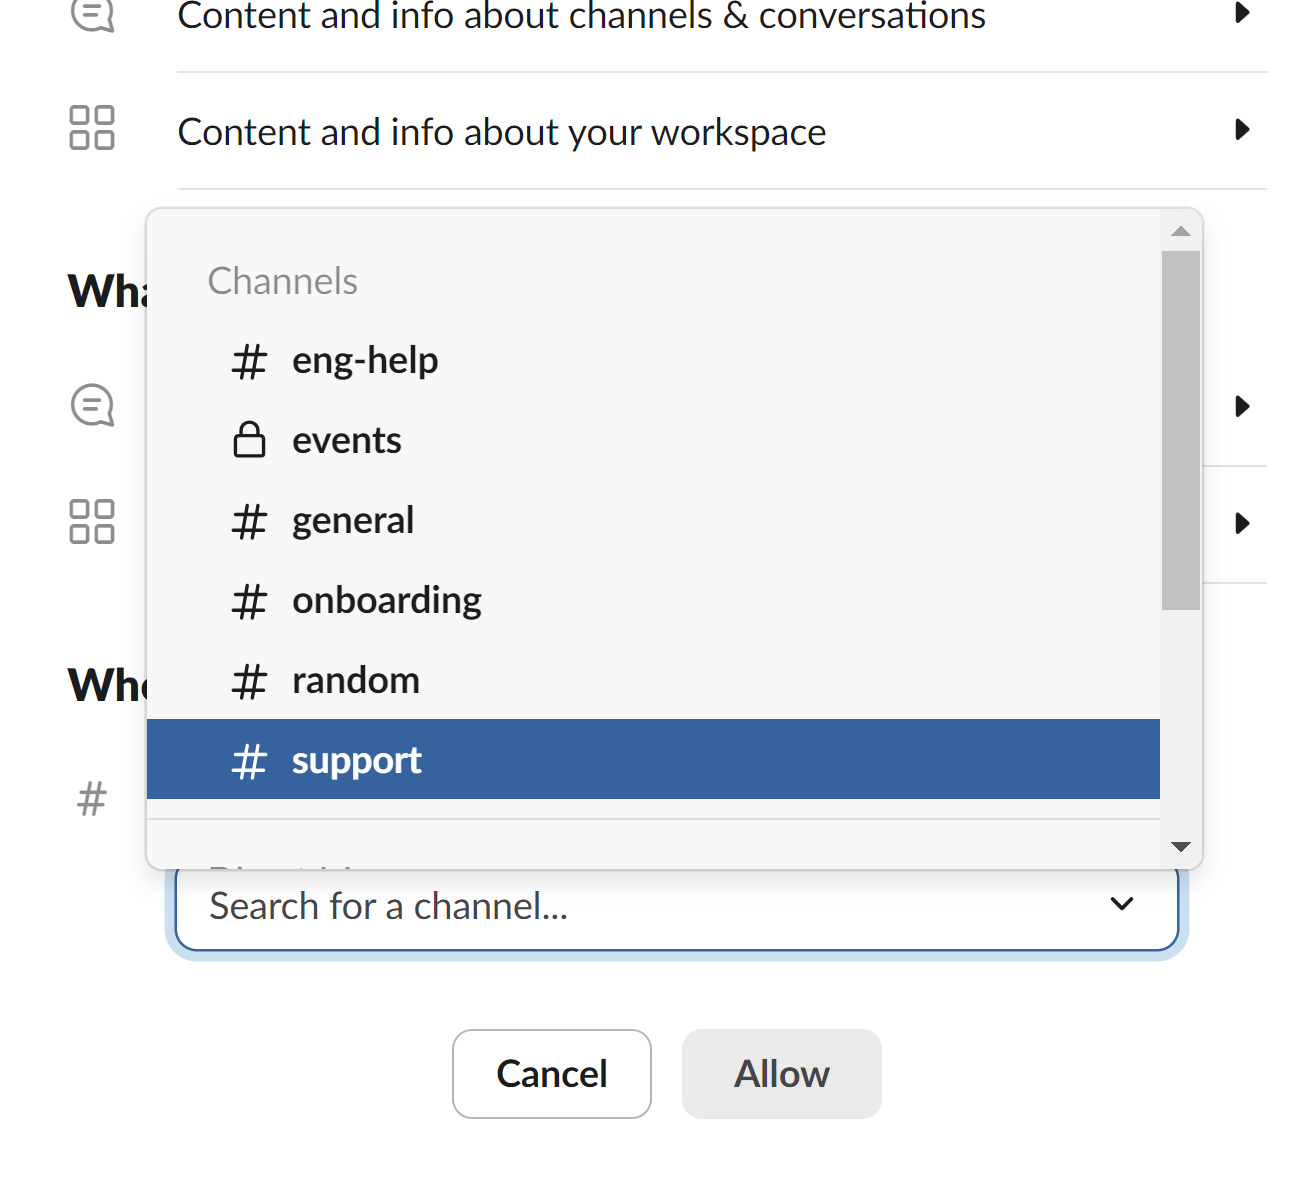Click the hash icon beside onboarding
This screenshot has height=1187, width=1306.
click(249, 601)
